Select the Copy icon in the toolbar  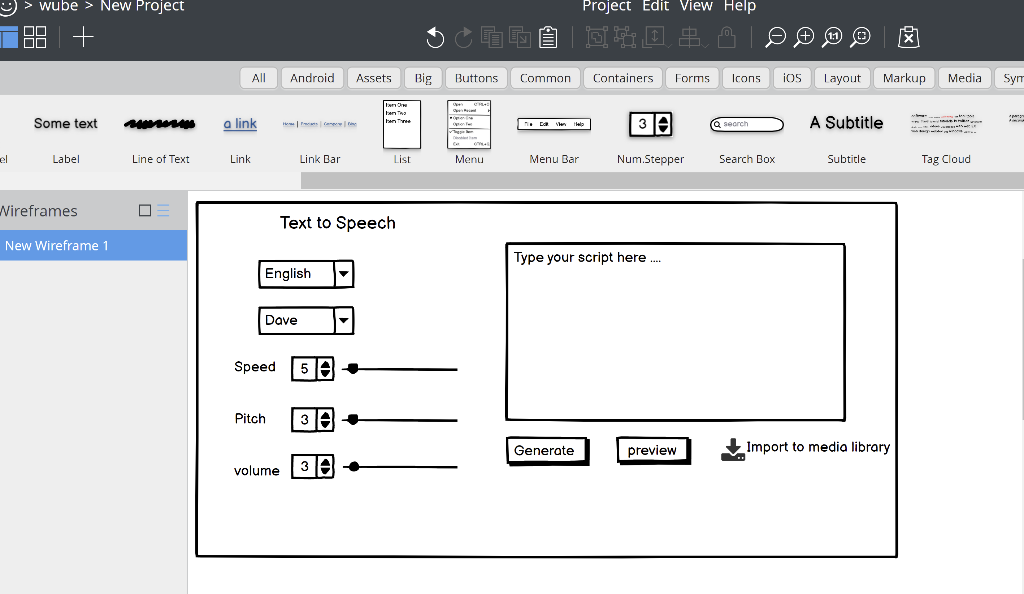491,37
